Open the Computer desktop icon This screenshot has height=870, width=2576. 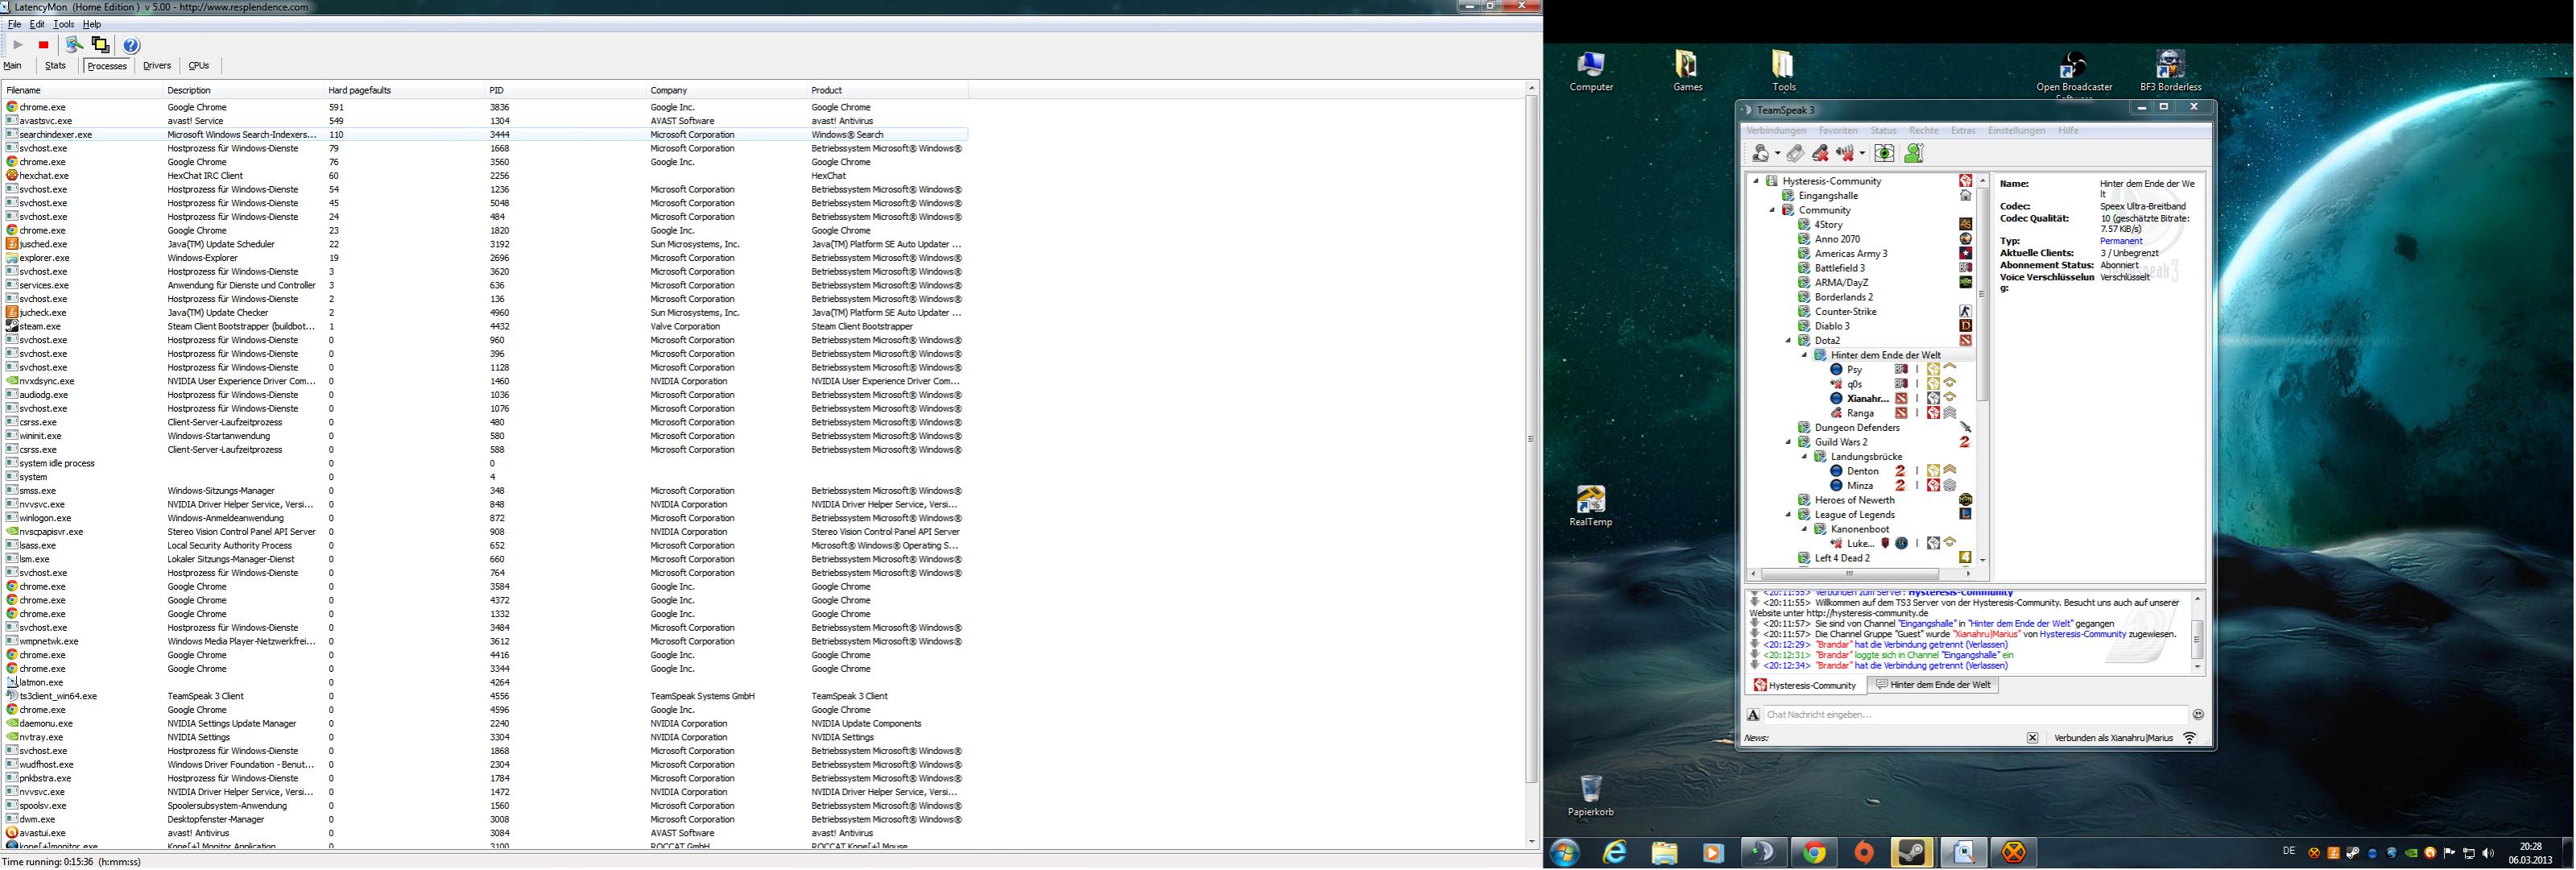coord(1591,71)
